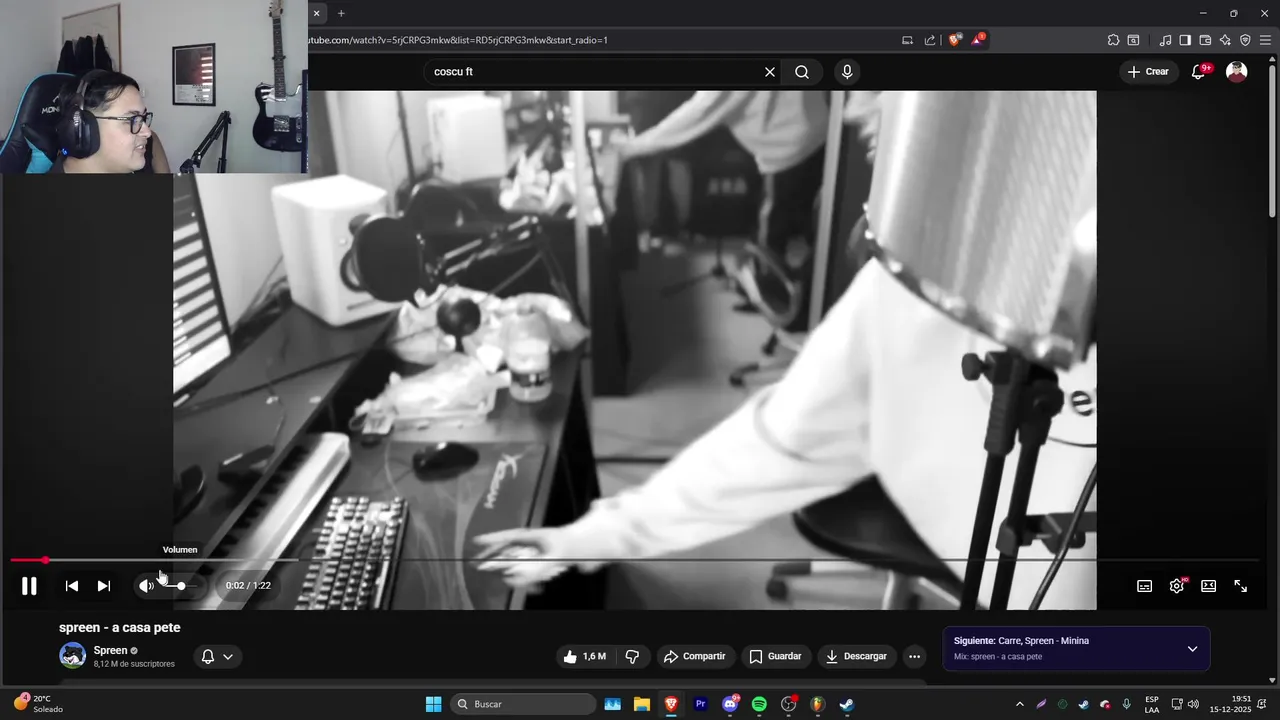
Task: Open the three-dot more actions menu
Action: coord(914,656)
